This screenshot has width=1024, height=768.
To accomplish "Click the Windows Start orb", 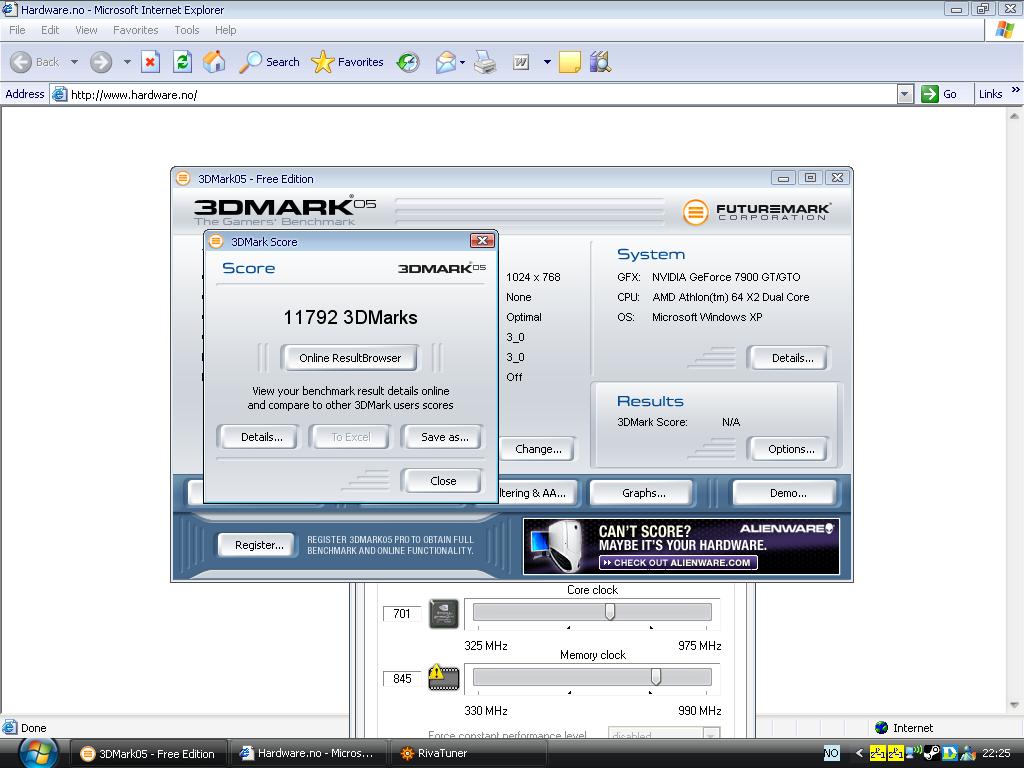I will point(38,753).
